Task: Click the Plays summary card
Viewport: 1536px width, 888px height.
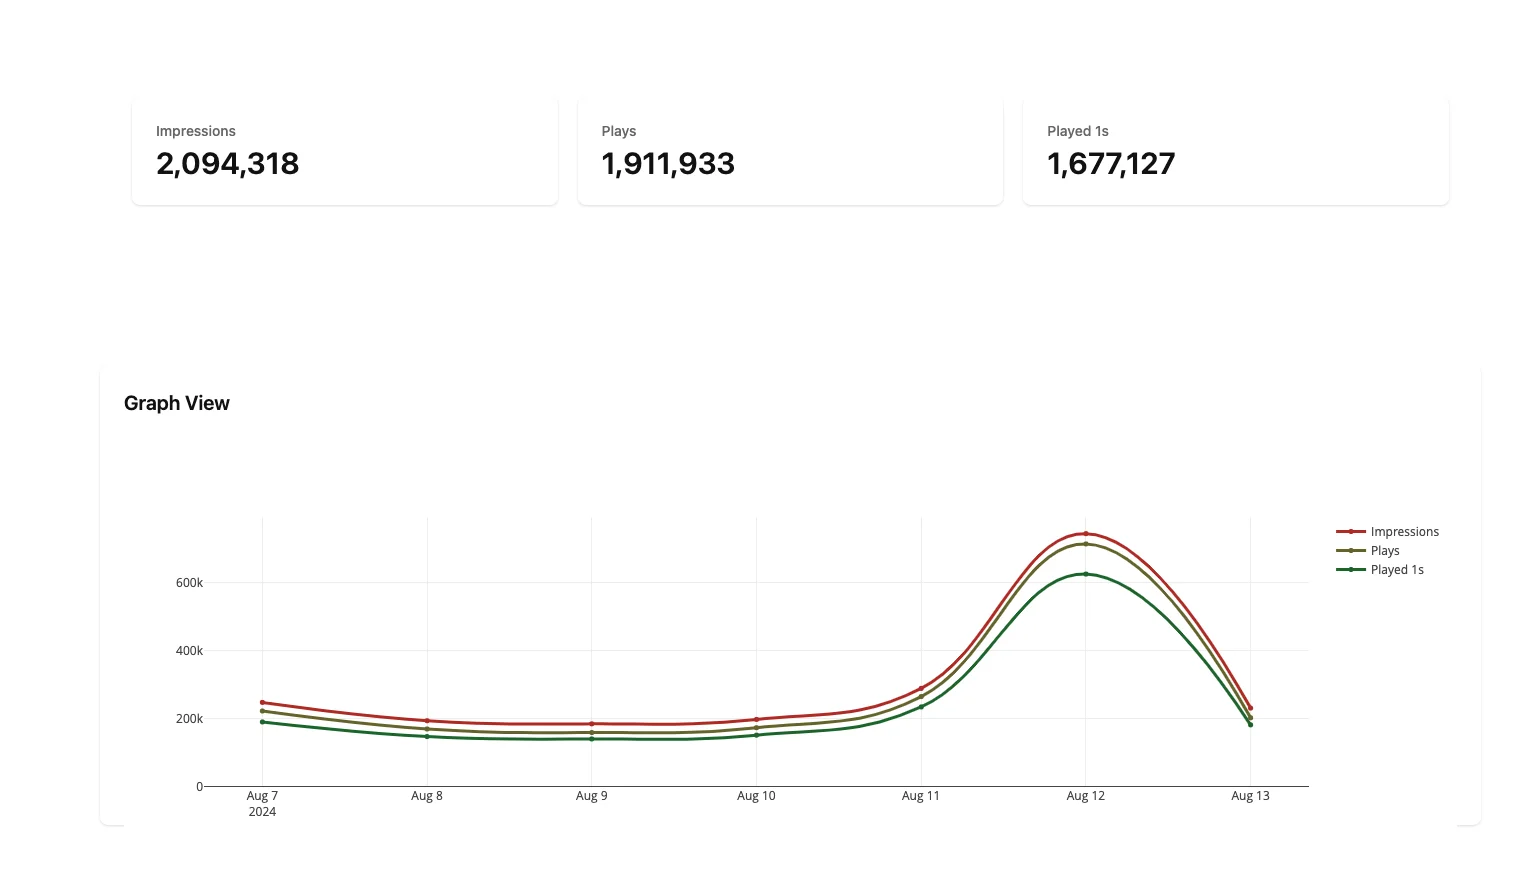Action: point(790,152)
